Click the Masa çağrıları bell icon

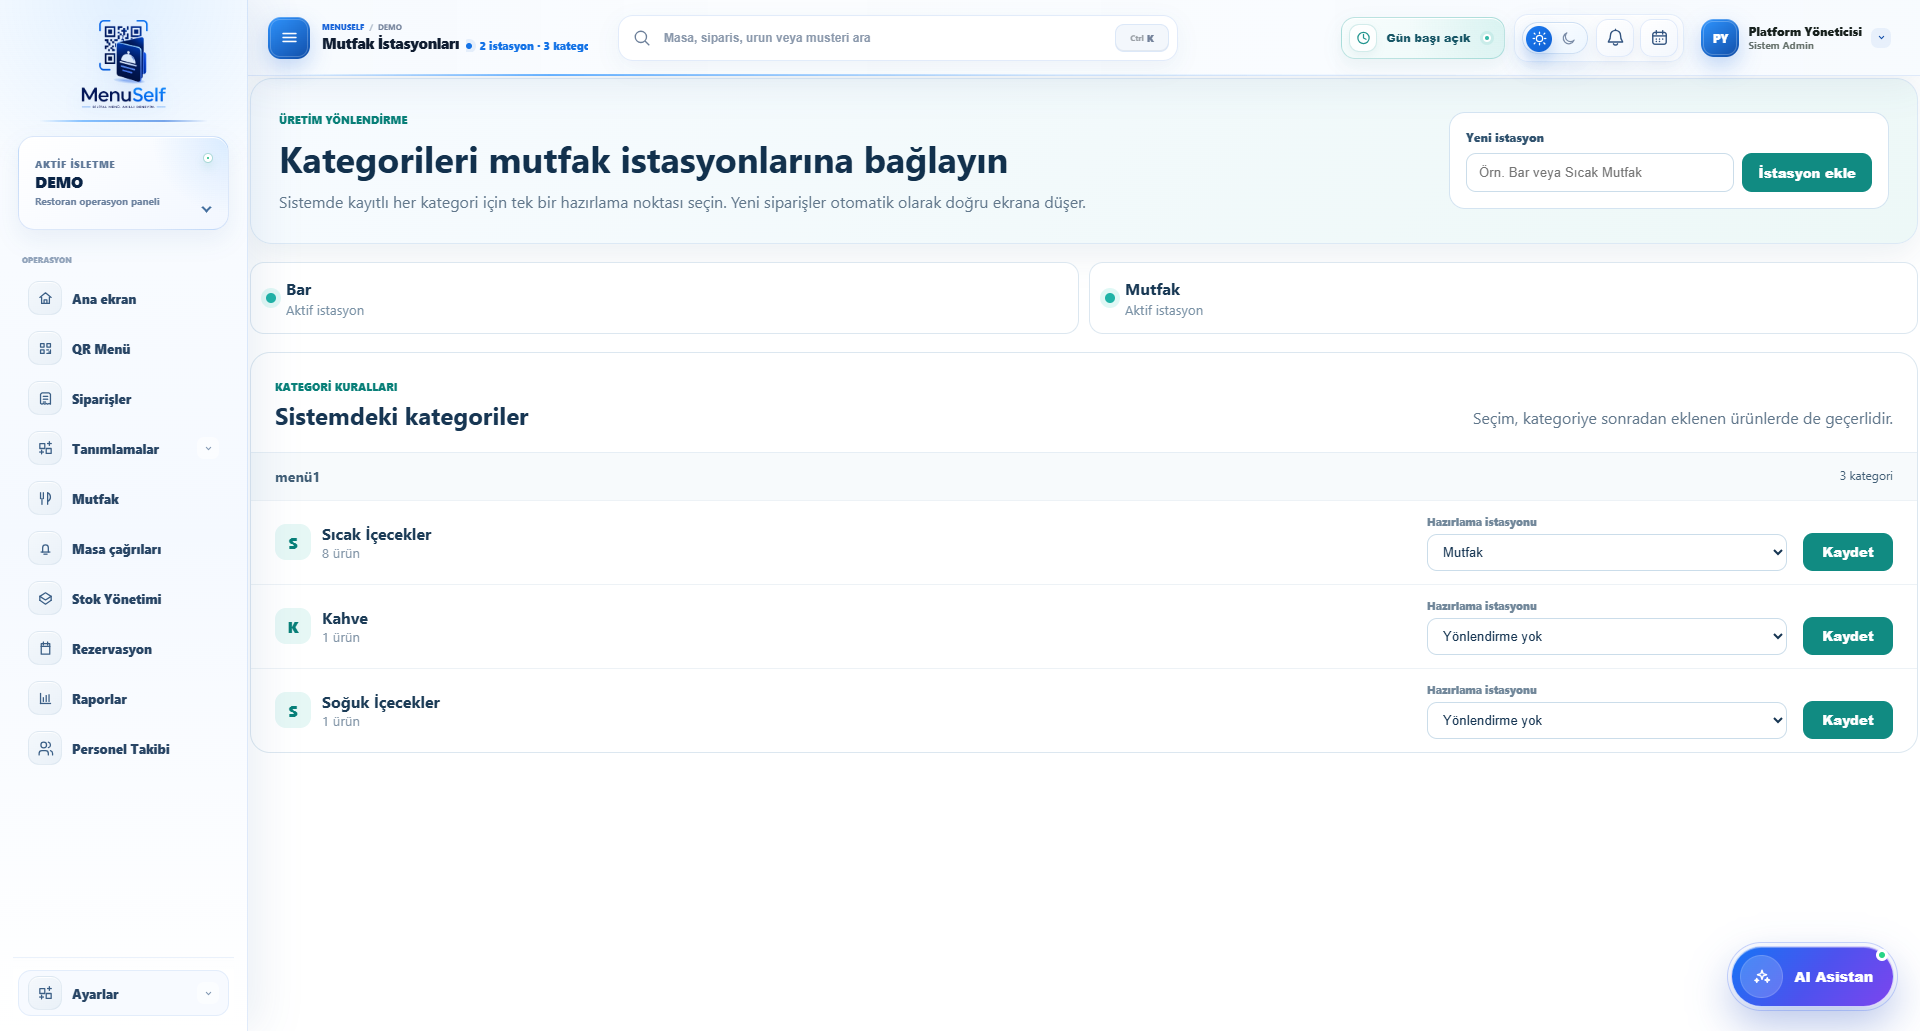[45, 549]
